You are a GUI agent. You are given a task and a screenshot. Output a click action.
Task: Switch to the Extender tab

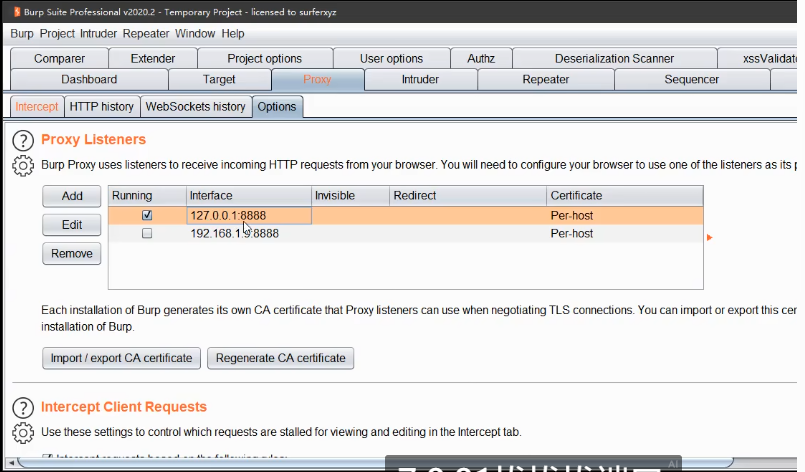(152, 59)
